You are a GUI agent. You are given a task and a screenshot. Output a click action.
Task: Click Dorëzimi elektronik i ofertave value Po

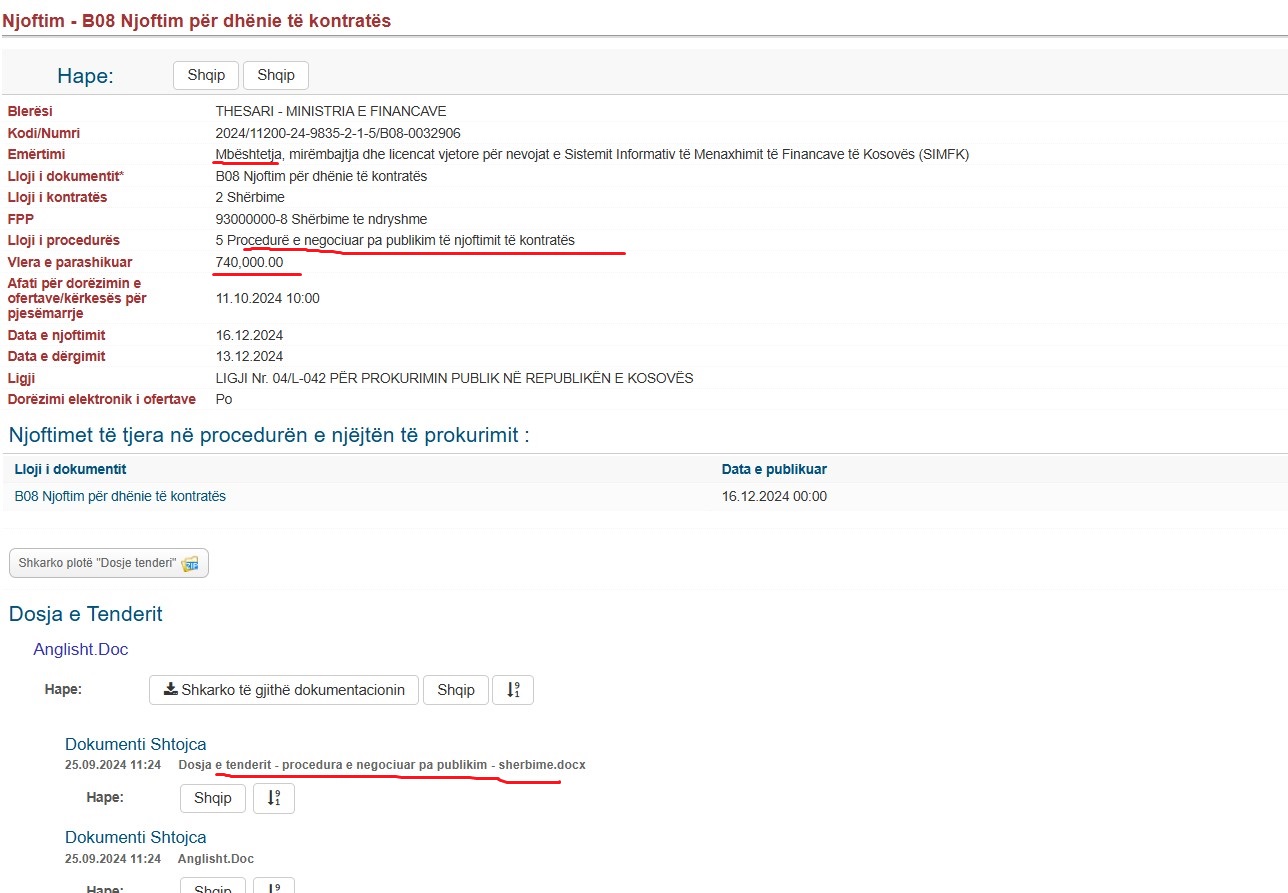click(x=224, y=399)
